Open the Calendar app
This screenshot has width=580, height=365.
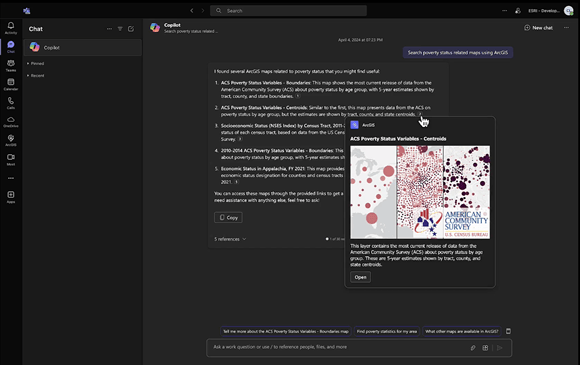[11, 84]
